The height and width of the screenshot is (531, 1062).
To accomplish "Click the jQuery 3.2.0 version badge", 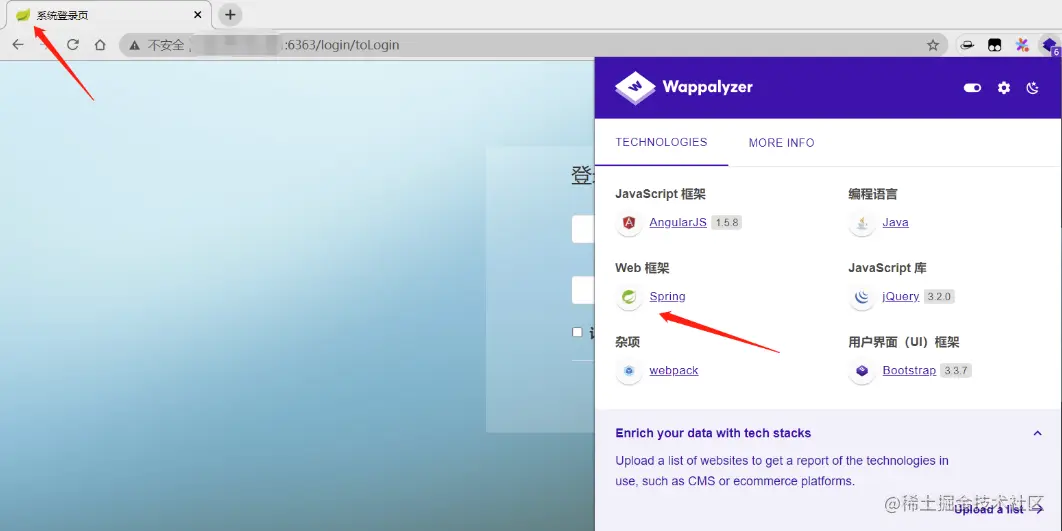I will tap(939, 297).
